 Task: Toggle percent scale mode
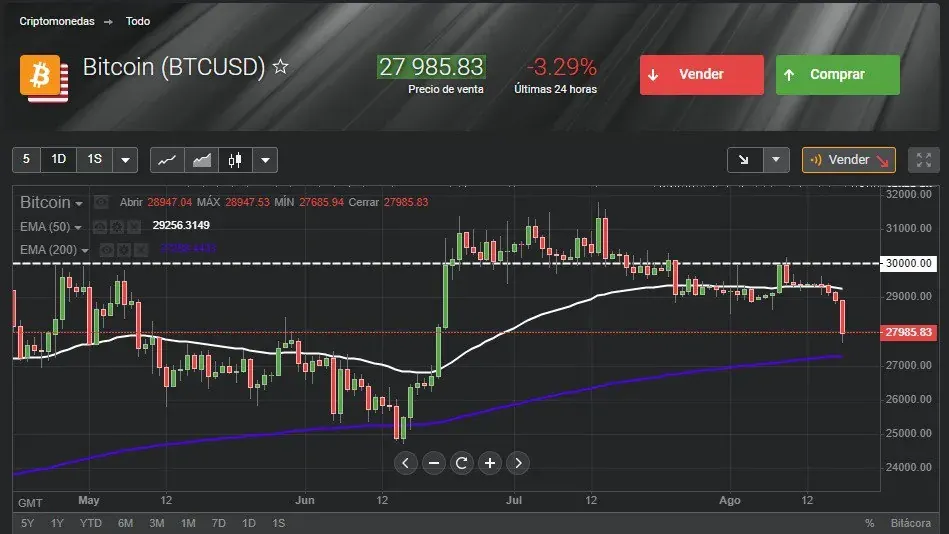[870, 523]
